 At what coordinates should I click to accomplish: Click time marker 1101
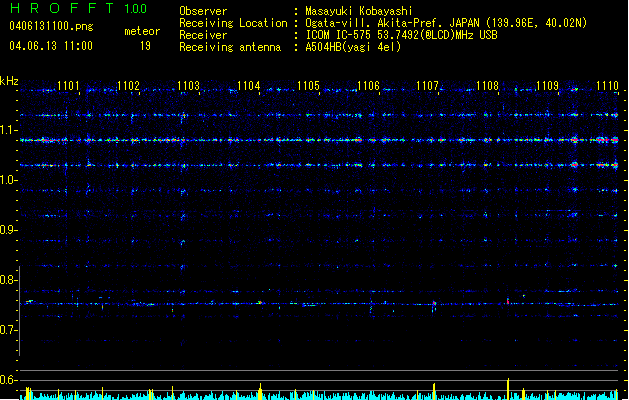coord(68,86)
